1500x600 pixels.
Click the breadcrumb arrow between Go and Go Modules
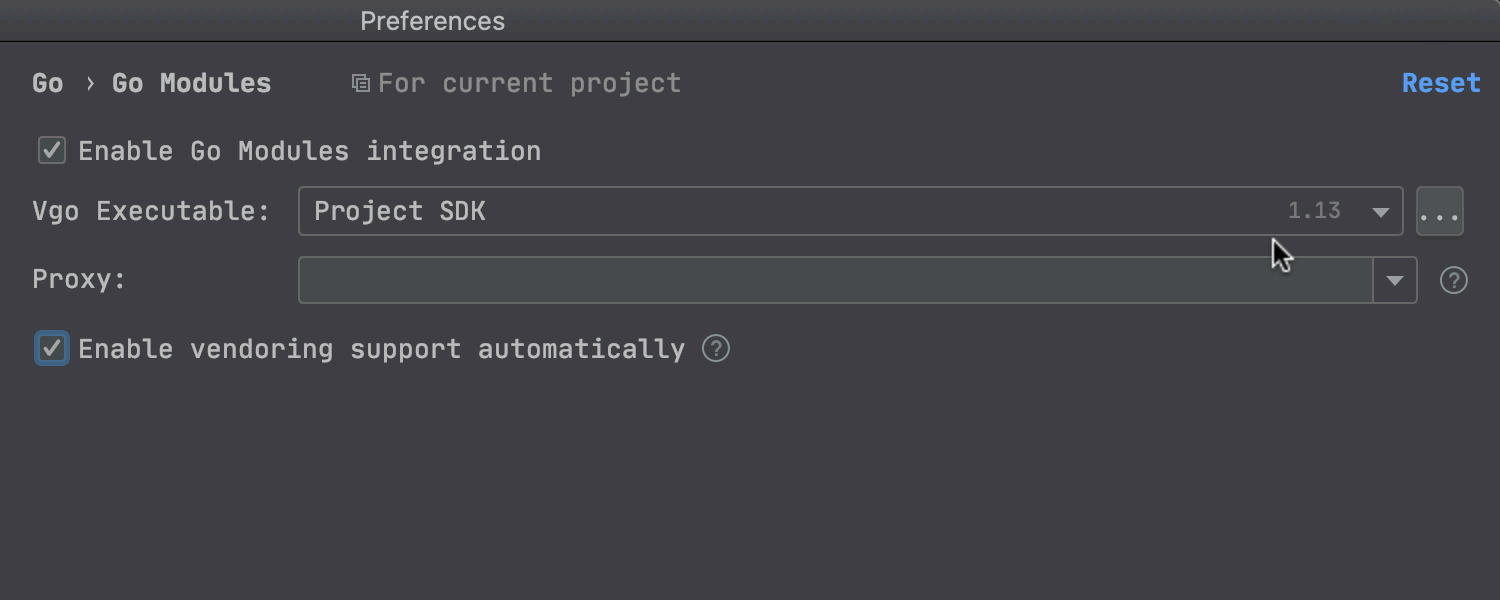89,83
